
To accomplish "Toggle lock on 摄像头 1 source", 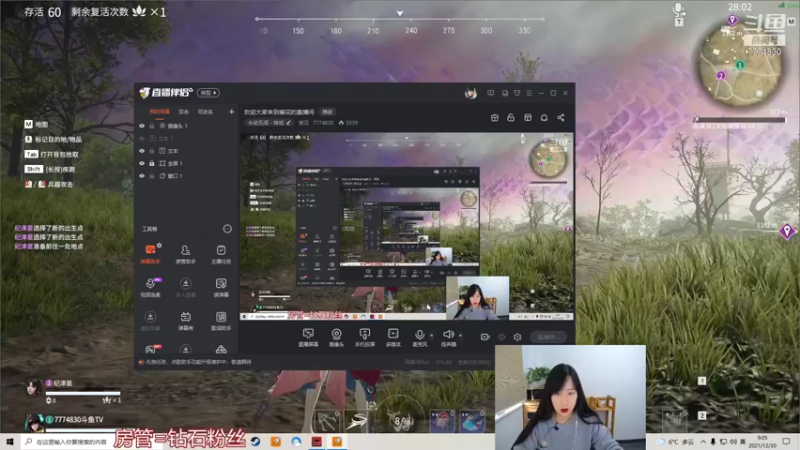I will pyautogui.click(x=152, y=126).
